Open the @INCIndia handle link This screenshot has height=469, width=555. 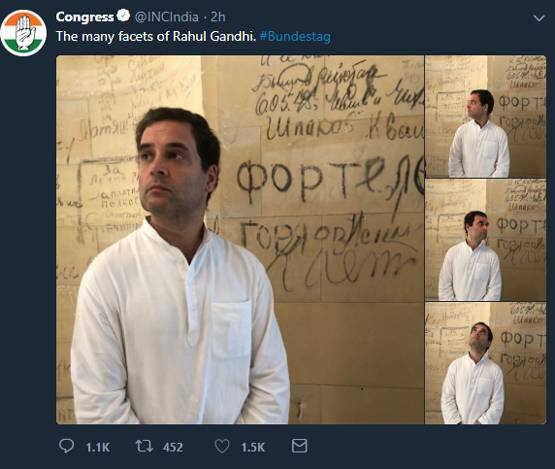pyautogui.click(x=166, y=17)
